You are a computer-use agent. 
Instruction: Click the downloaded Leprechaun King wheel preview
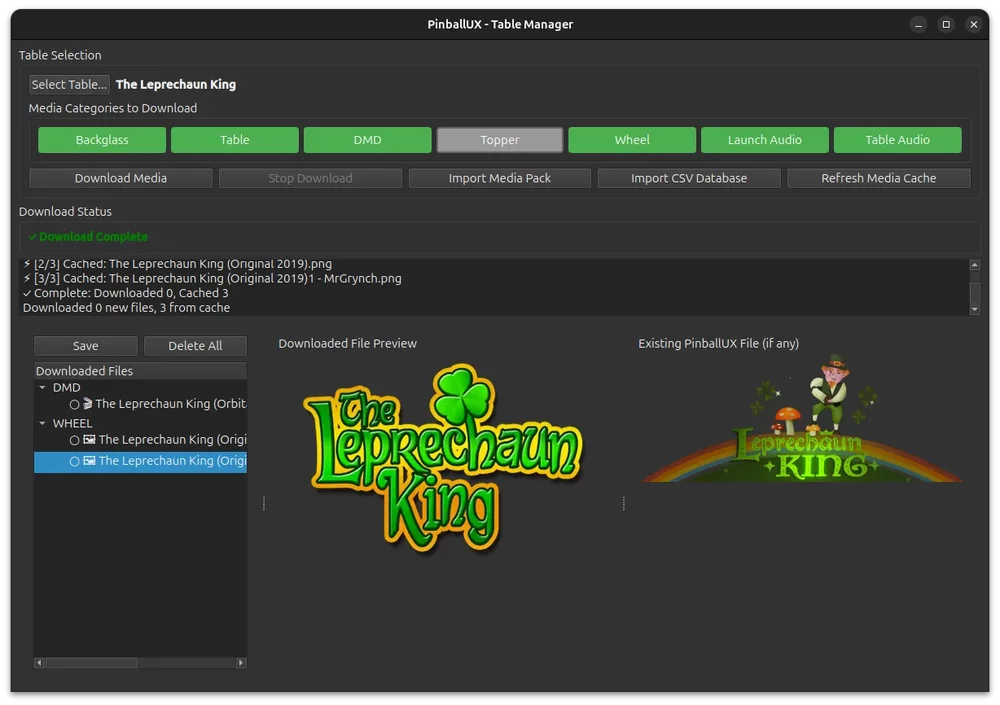click(443, 458)
